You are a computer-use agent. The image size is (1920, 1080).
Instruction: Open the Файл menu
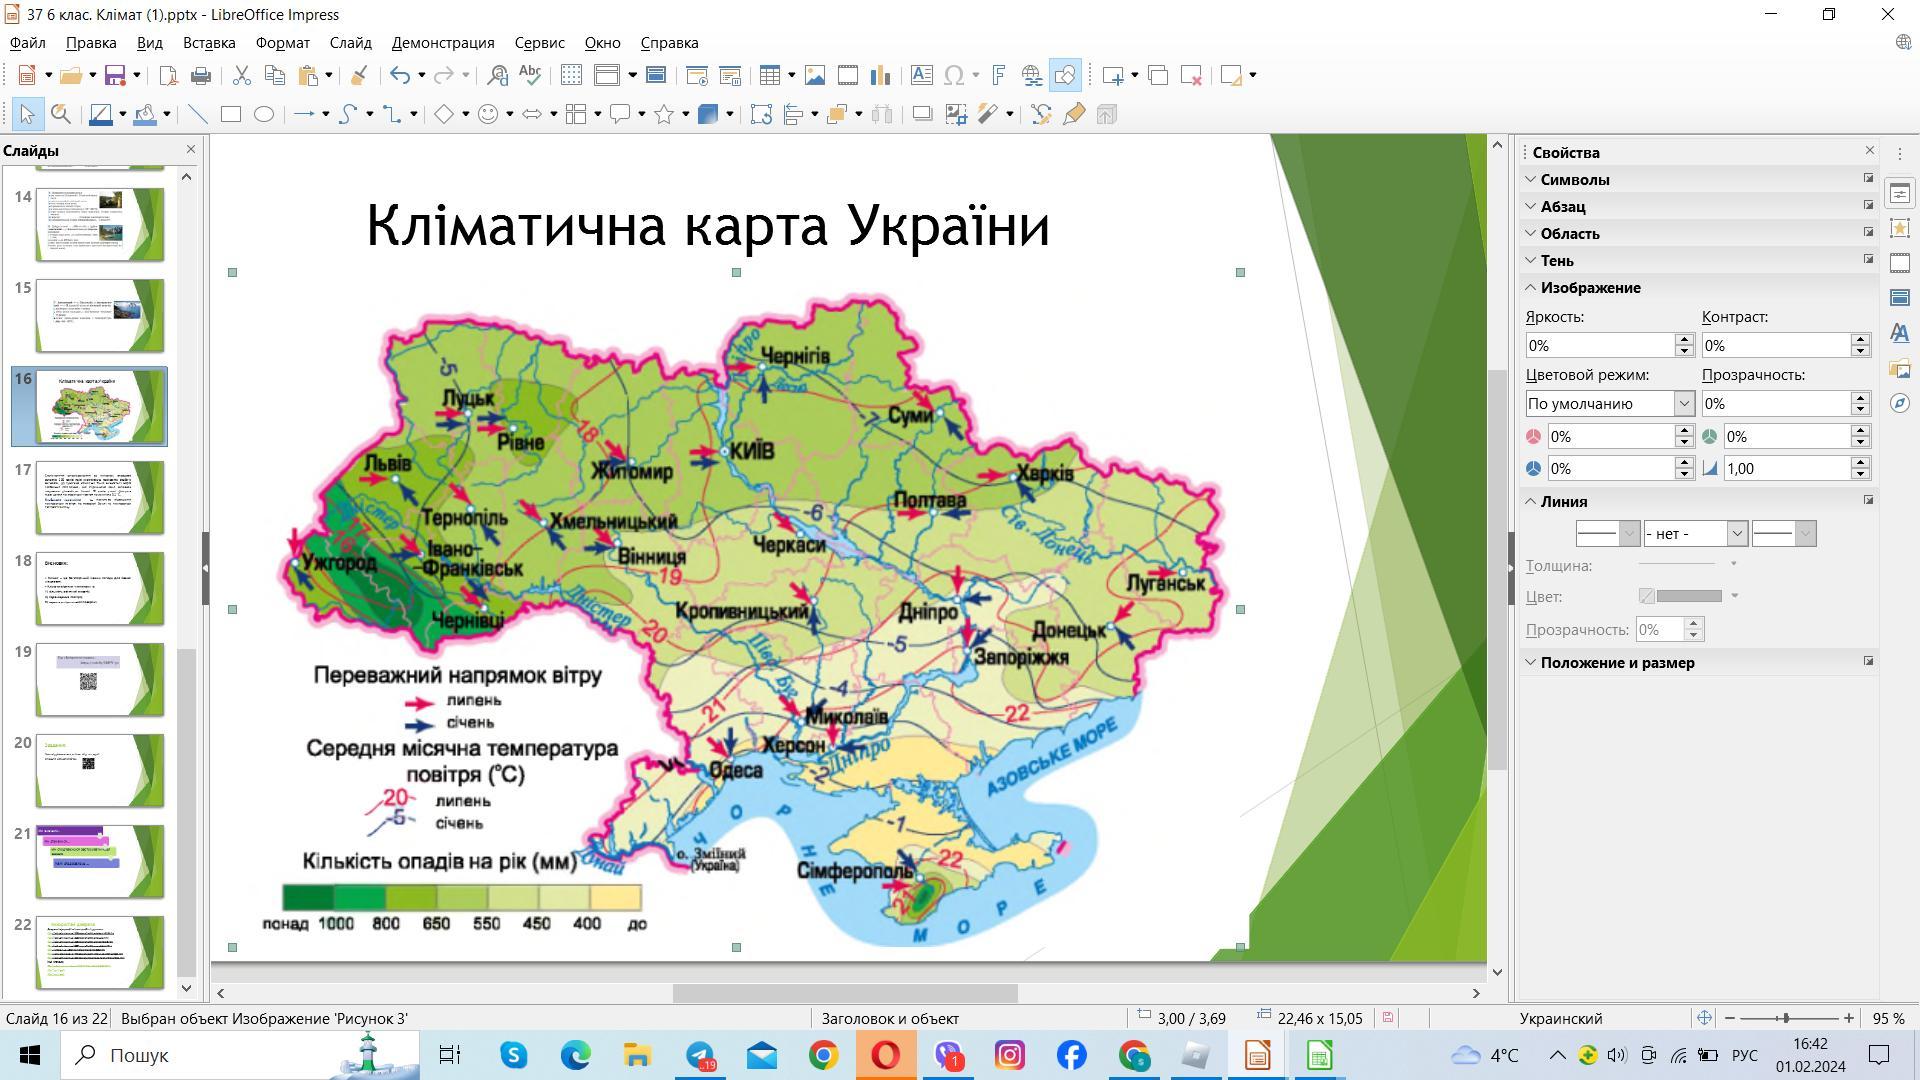coord(28,43)
